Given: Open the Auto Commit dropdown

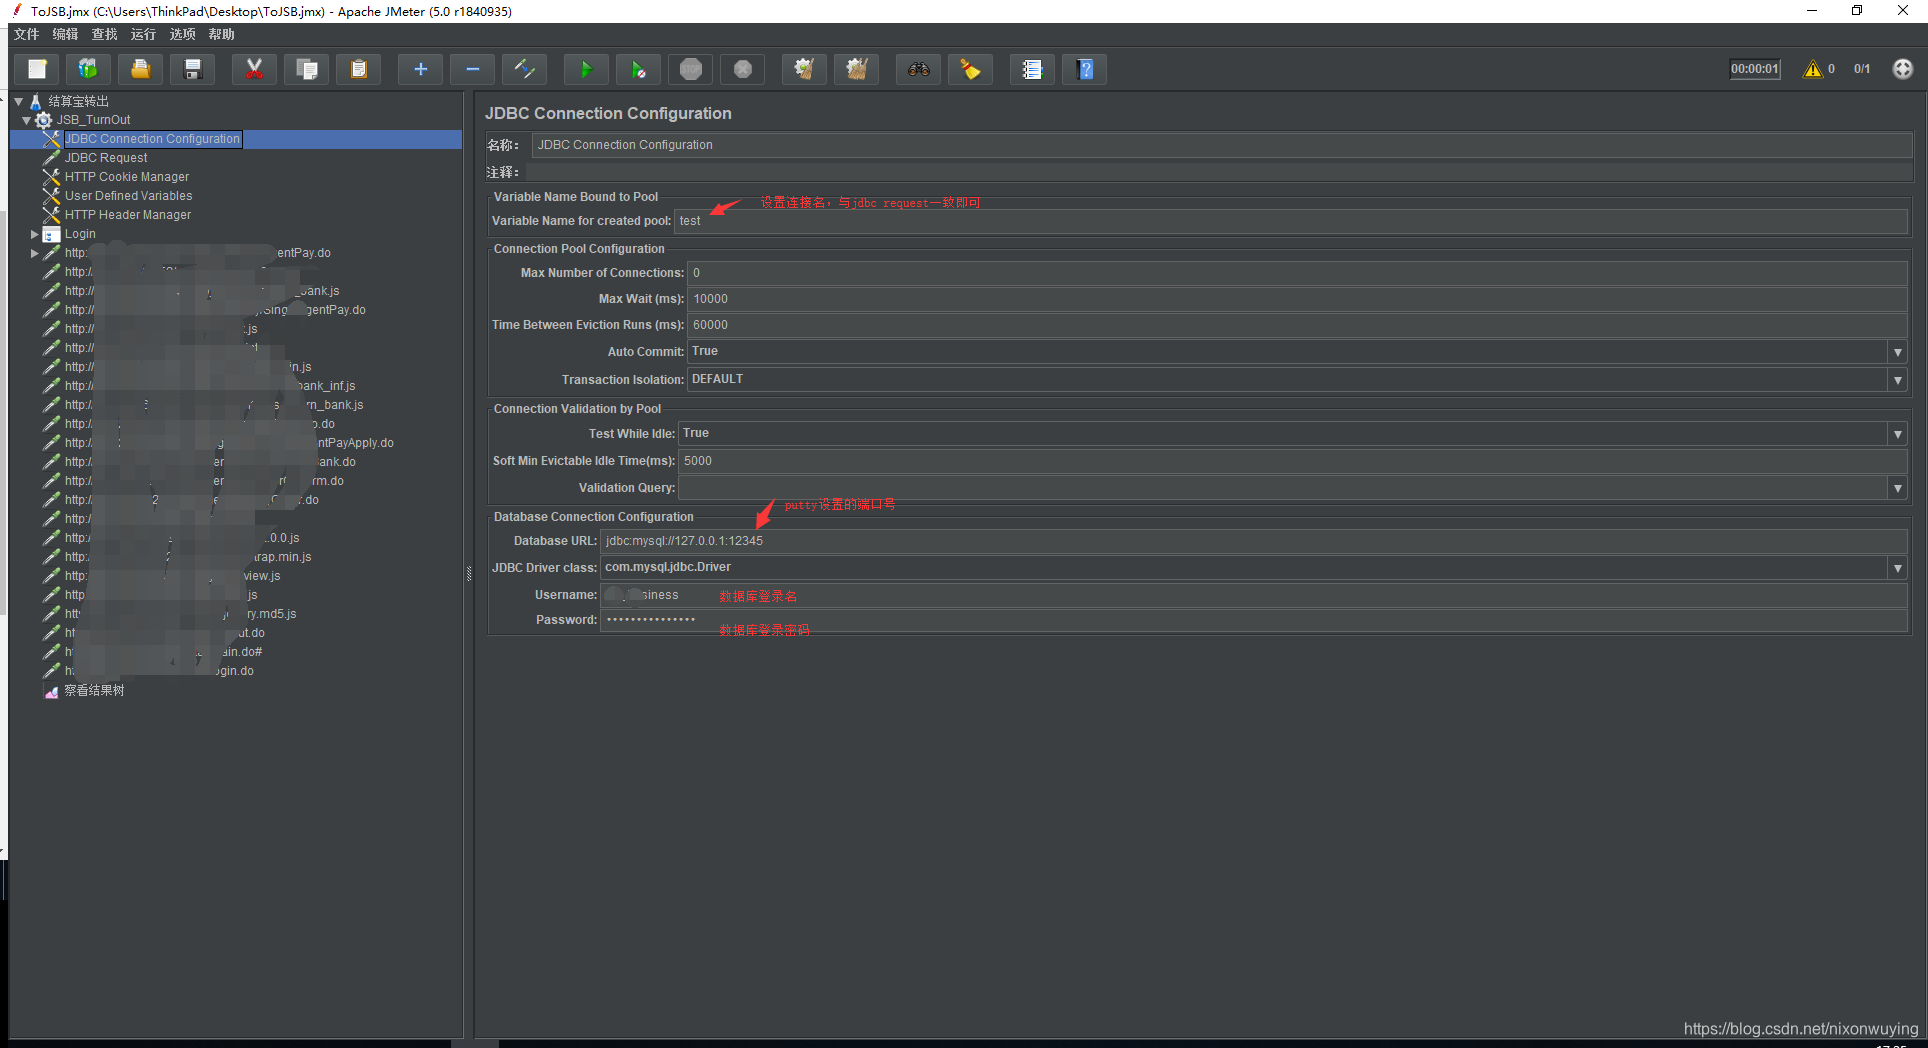Looking at the screenshot, I should pos(1897,352).
